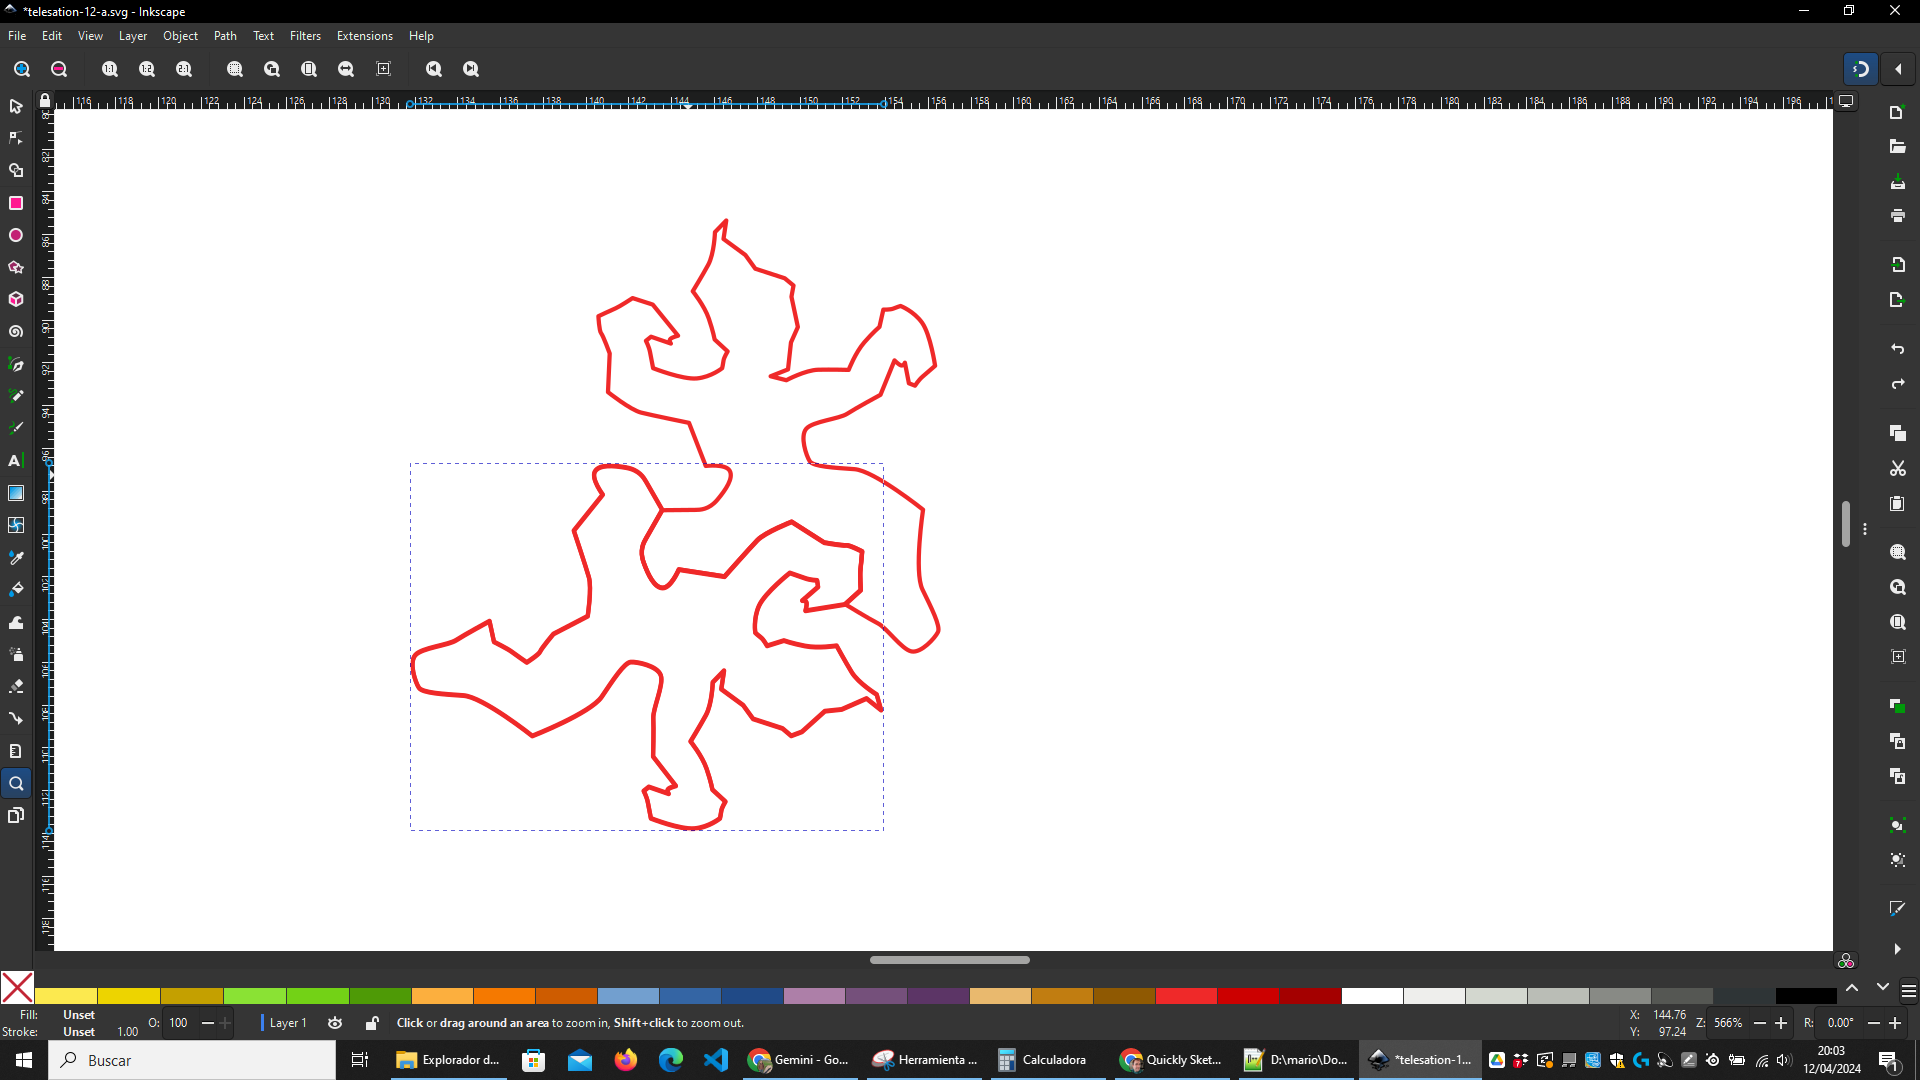Click horizontal scrollbar to navigate
1920x1080 pixels.
[x=947, y=959]
